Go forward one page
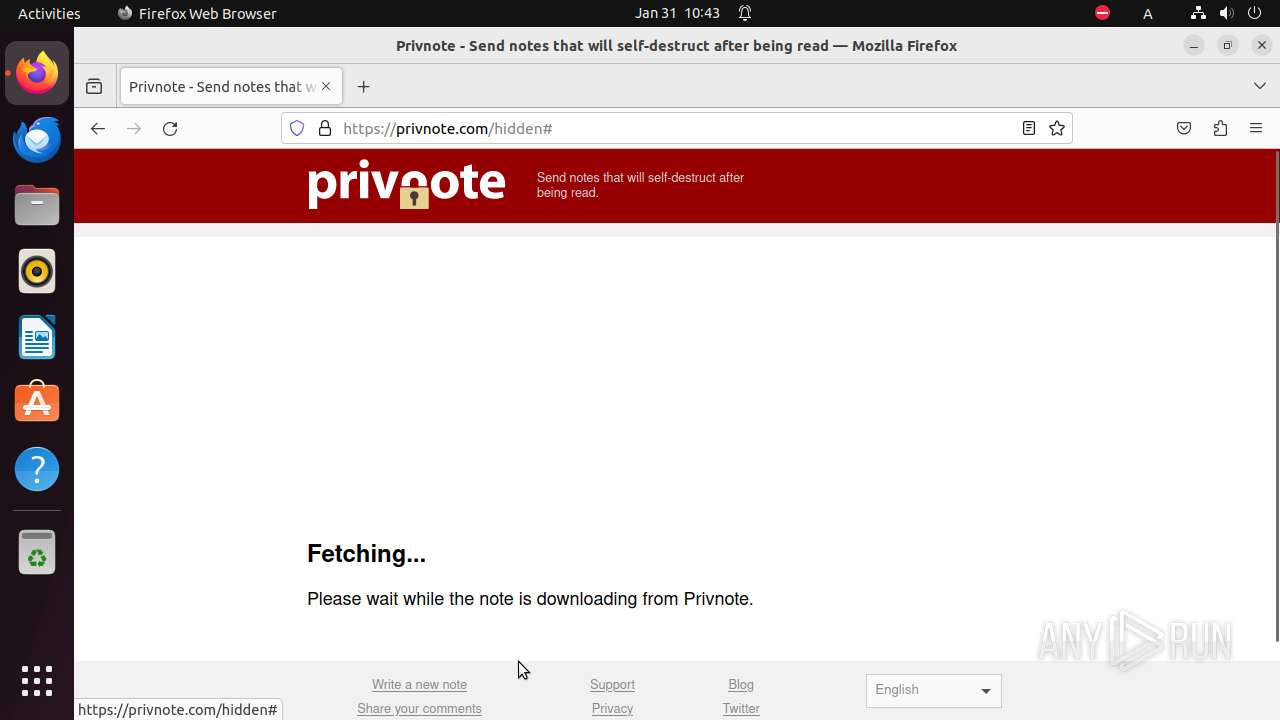 coord(134,128)
